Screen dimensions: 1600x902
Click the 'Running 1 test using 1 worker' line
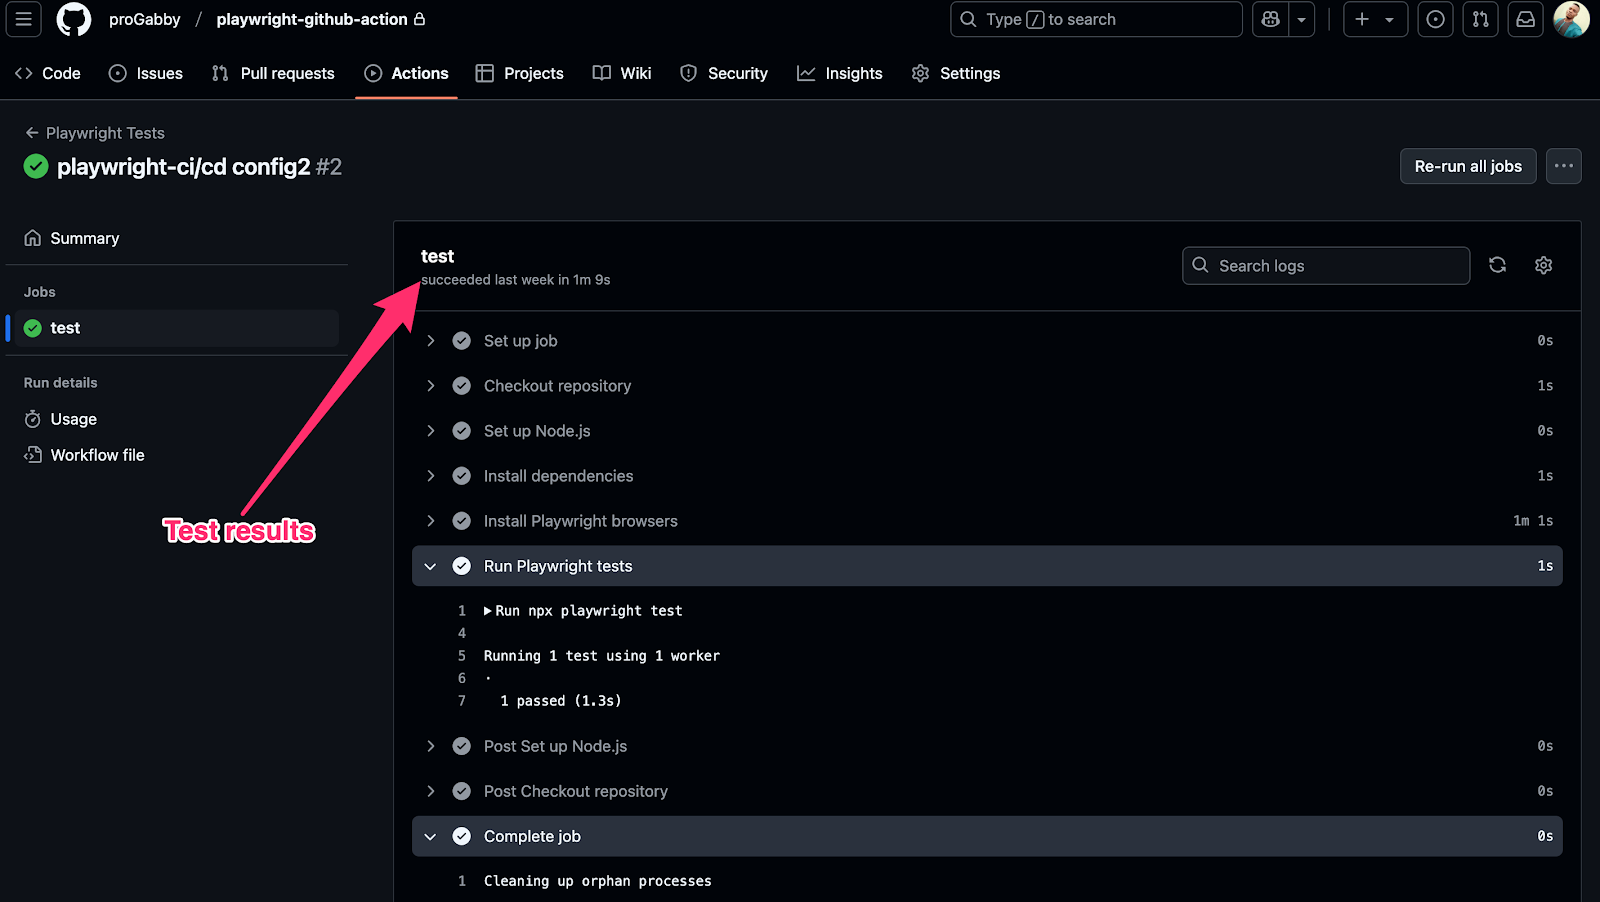[x=602, y=656]
